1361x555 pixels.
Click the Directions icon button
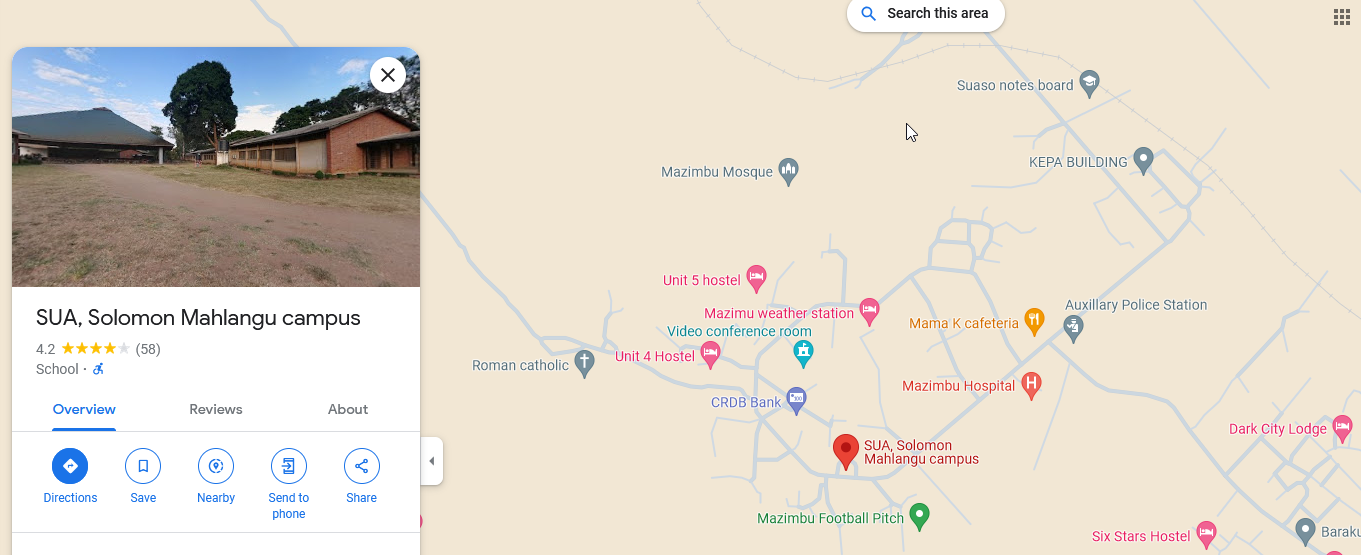70,466
